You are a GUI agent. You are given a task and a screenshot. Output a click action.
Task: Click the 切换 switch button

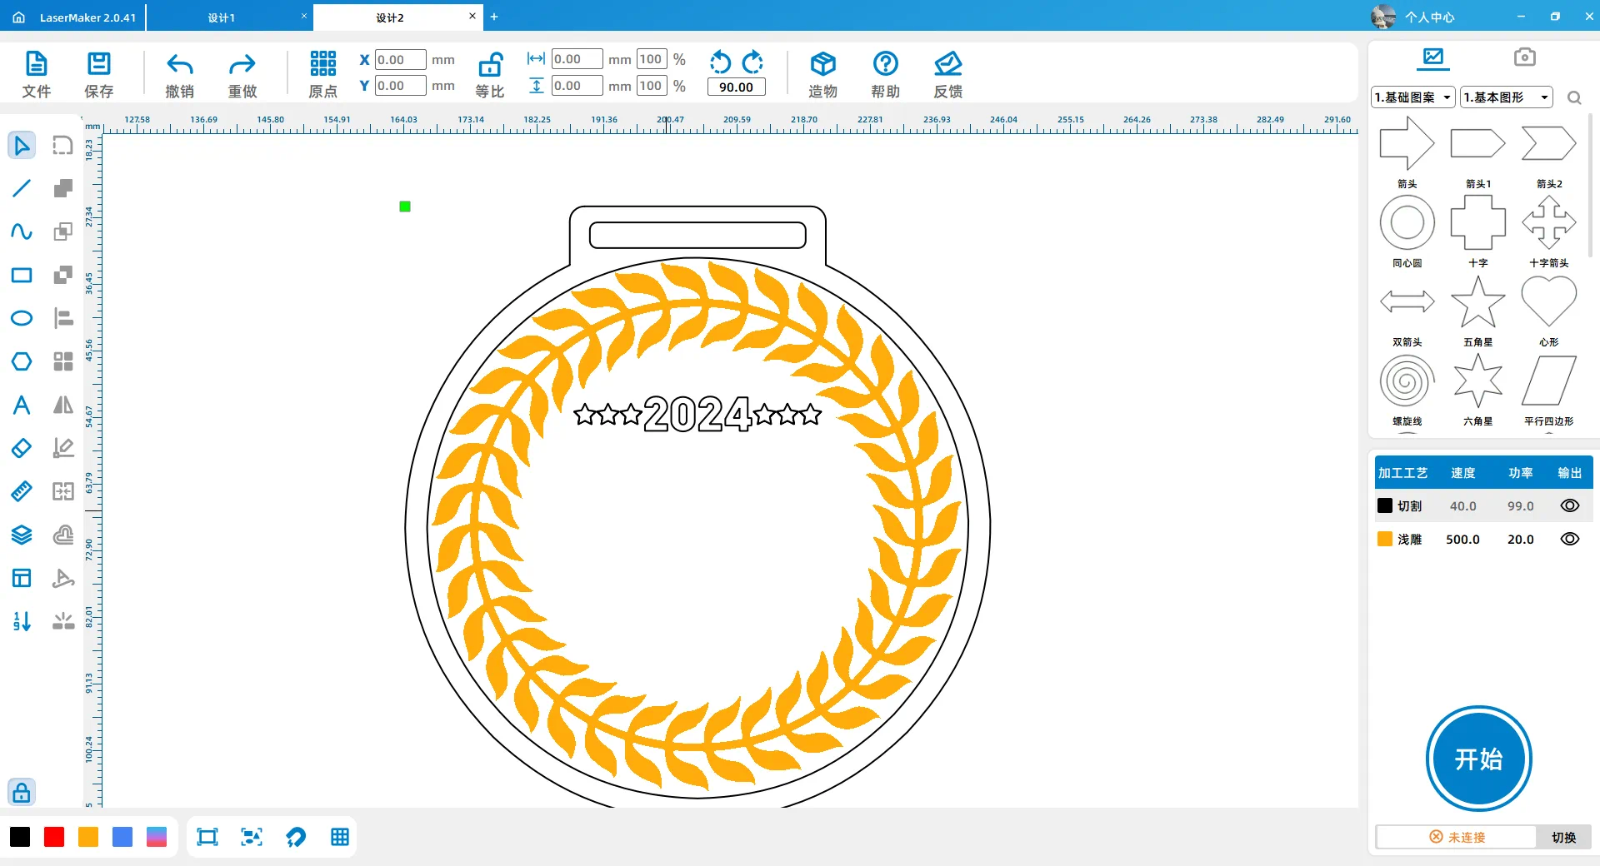tap(1563, 837)
